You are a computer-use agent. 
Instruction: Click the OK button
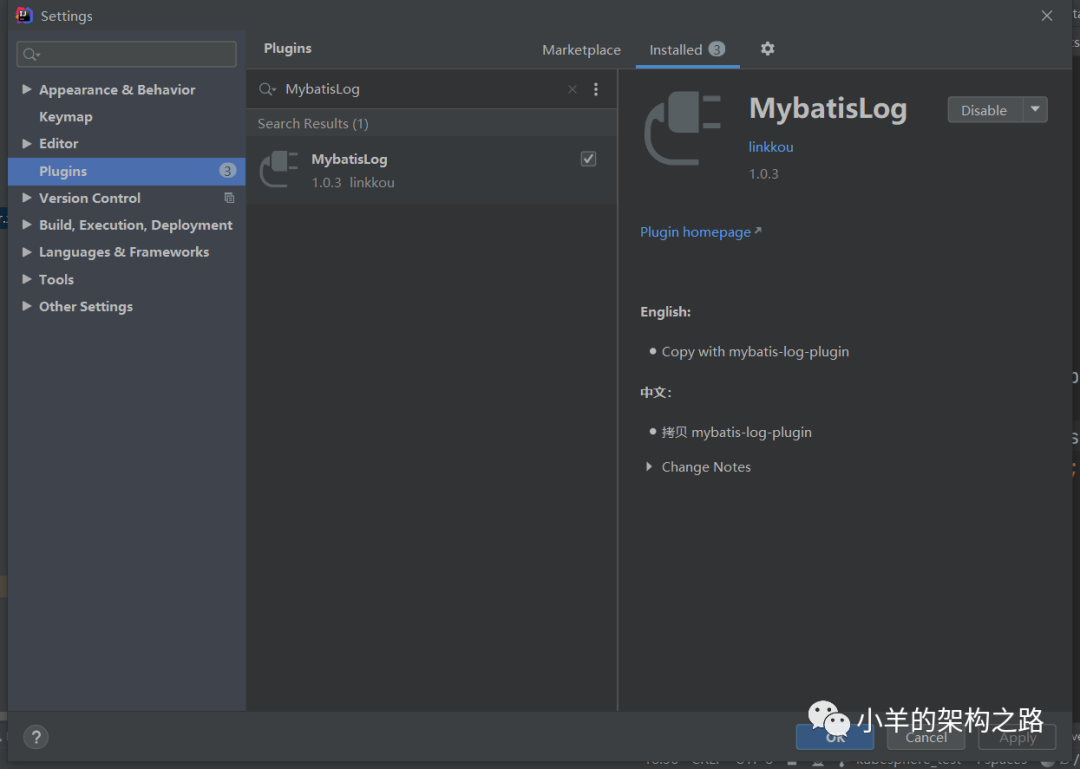pos(835,737)
